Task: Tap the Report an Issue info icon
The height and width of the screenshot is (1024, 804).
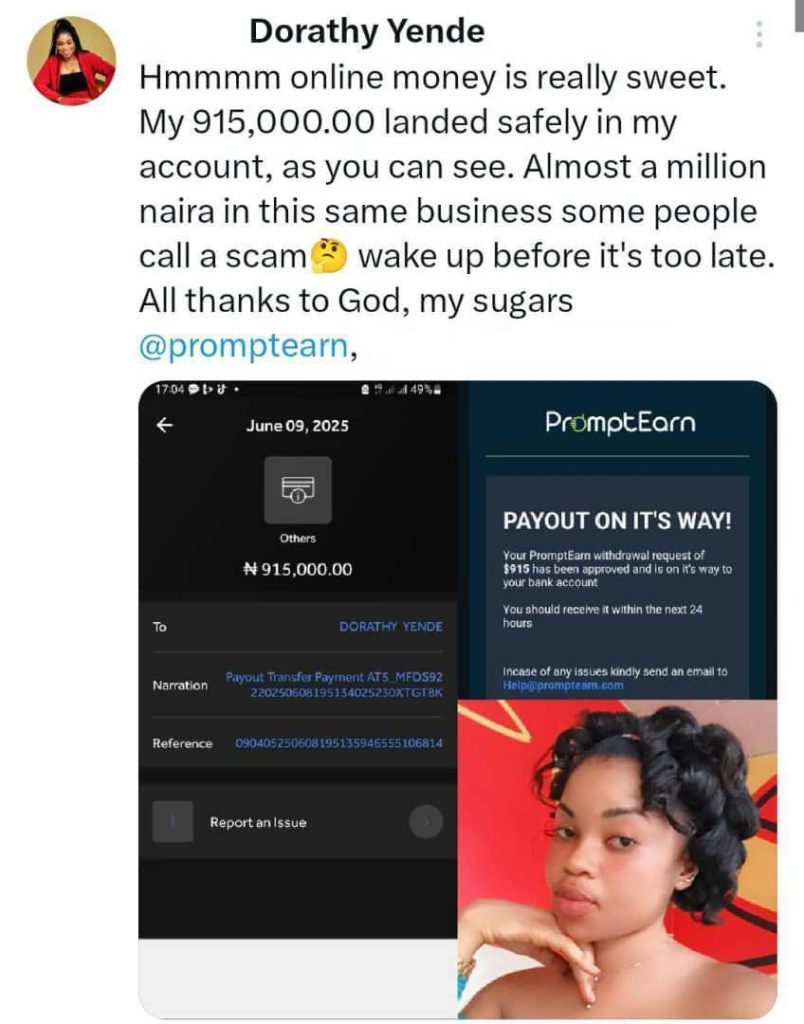Action: (172, 822)
